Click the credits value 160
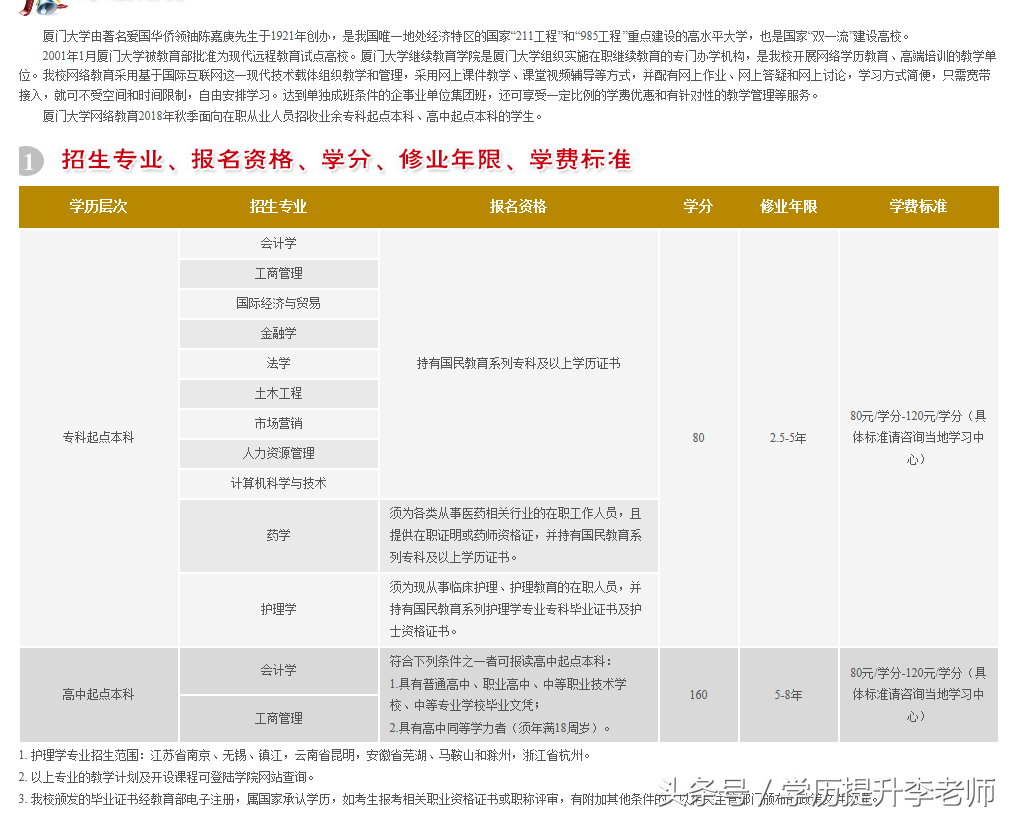 [x=698, y=695]
